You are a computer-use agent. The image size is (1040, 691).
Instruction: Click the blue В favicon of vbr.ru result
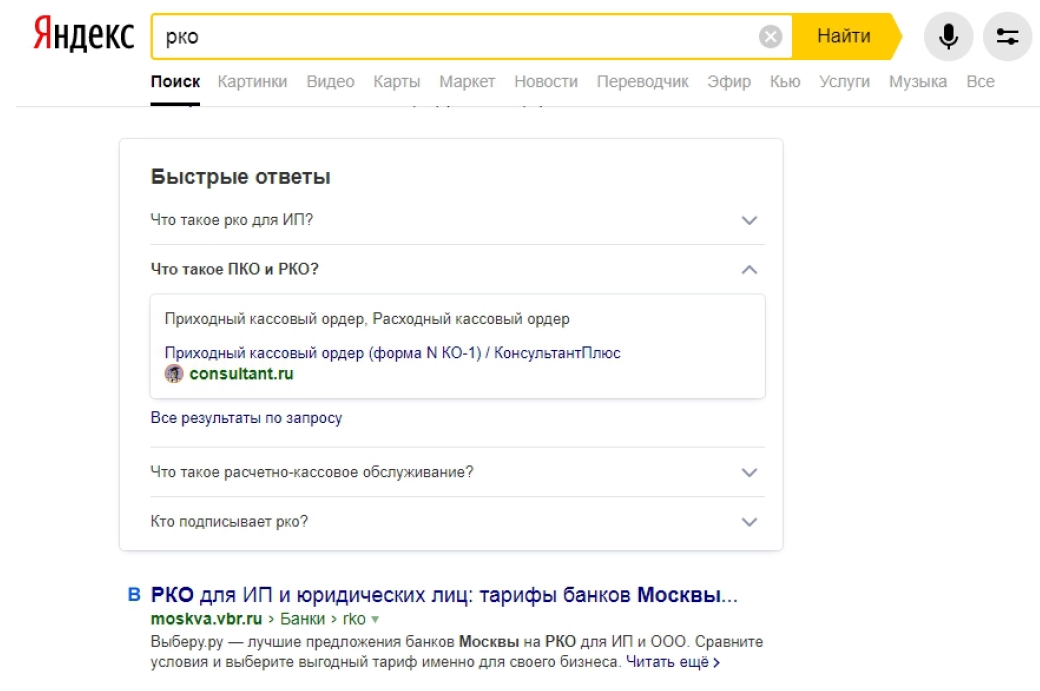[134, 596]
